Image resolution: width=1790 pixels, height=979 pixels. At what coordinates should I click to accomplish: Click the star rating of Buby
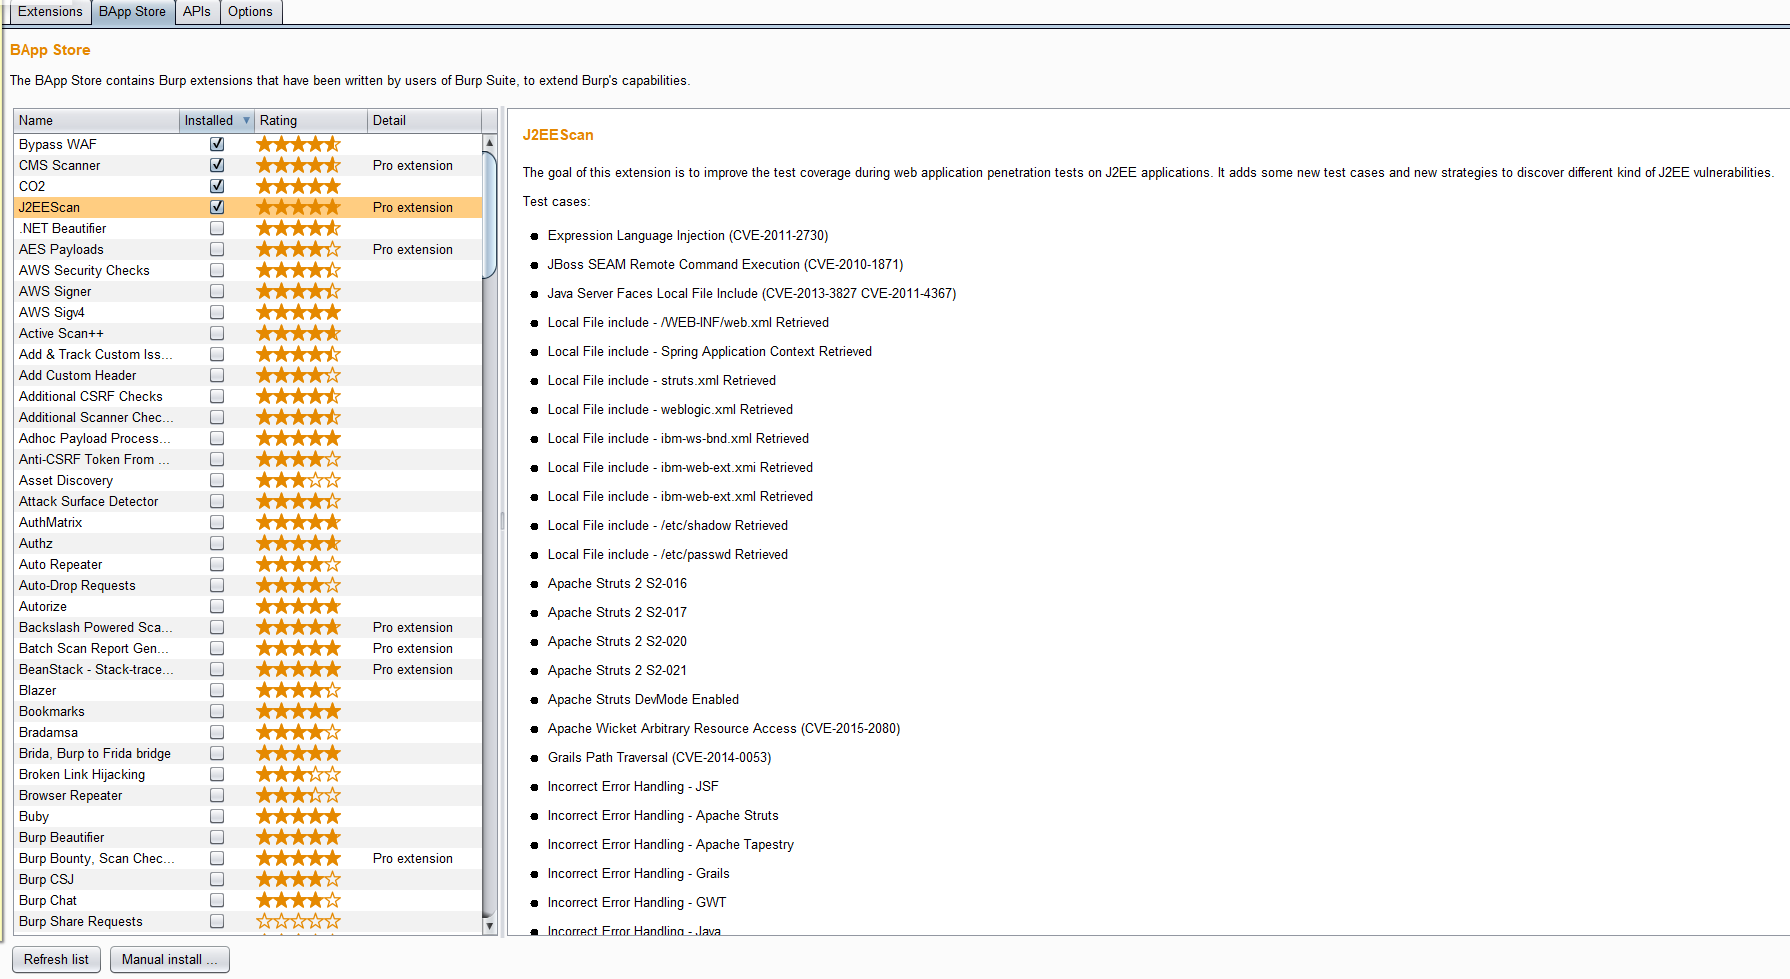(298, 816)
